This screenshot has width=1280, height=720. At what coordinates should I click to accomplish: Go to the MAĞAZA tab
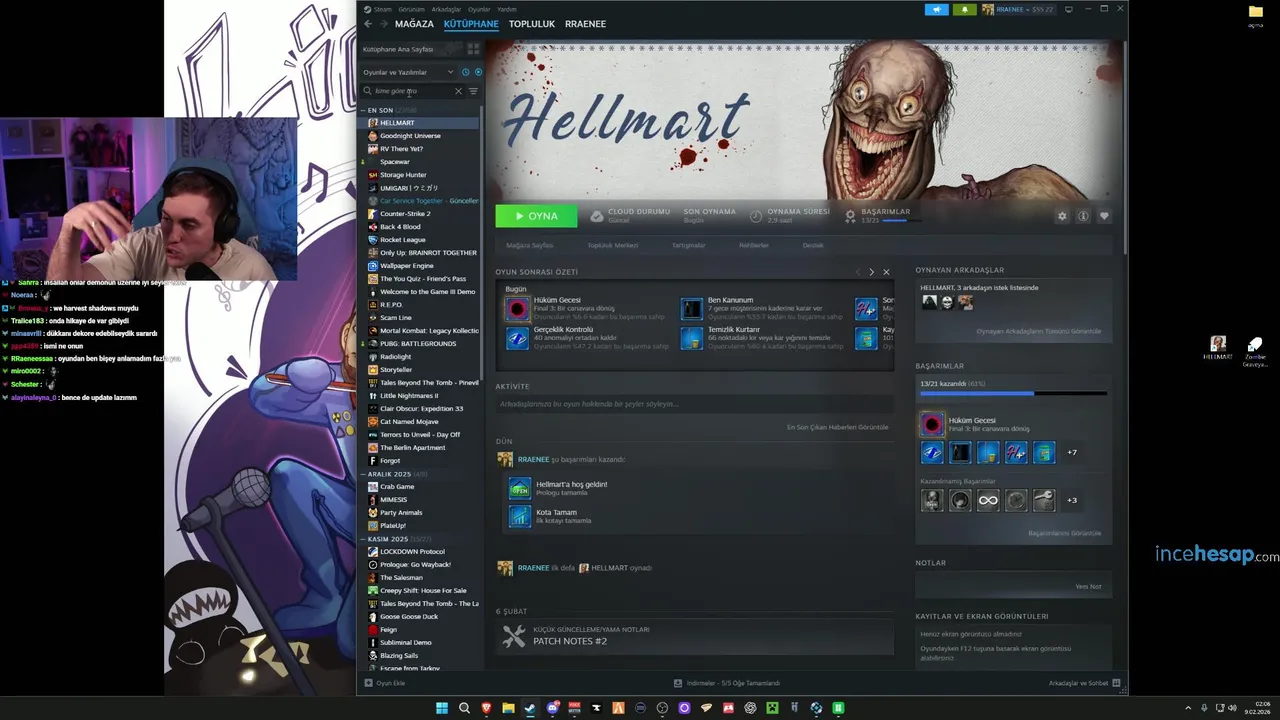pyautogui.click(x=414, y=24)
